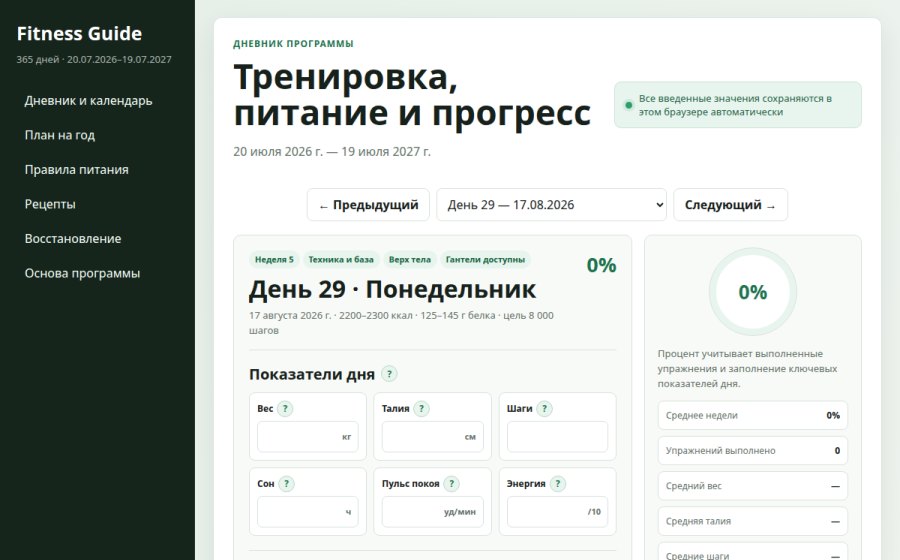Click the Верх тела tag
This screenshot has width=900, height=560.
tap(410, 259)
